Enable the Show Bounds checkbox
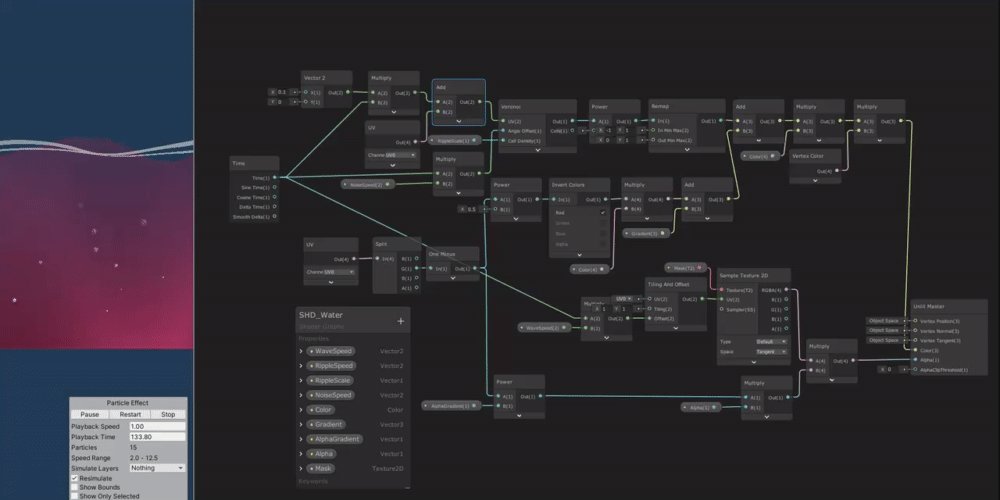The width and height of the screenshot is (1000, 500). 74,487
